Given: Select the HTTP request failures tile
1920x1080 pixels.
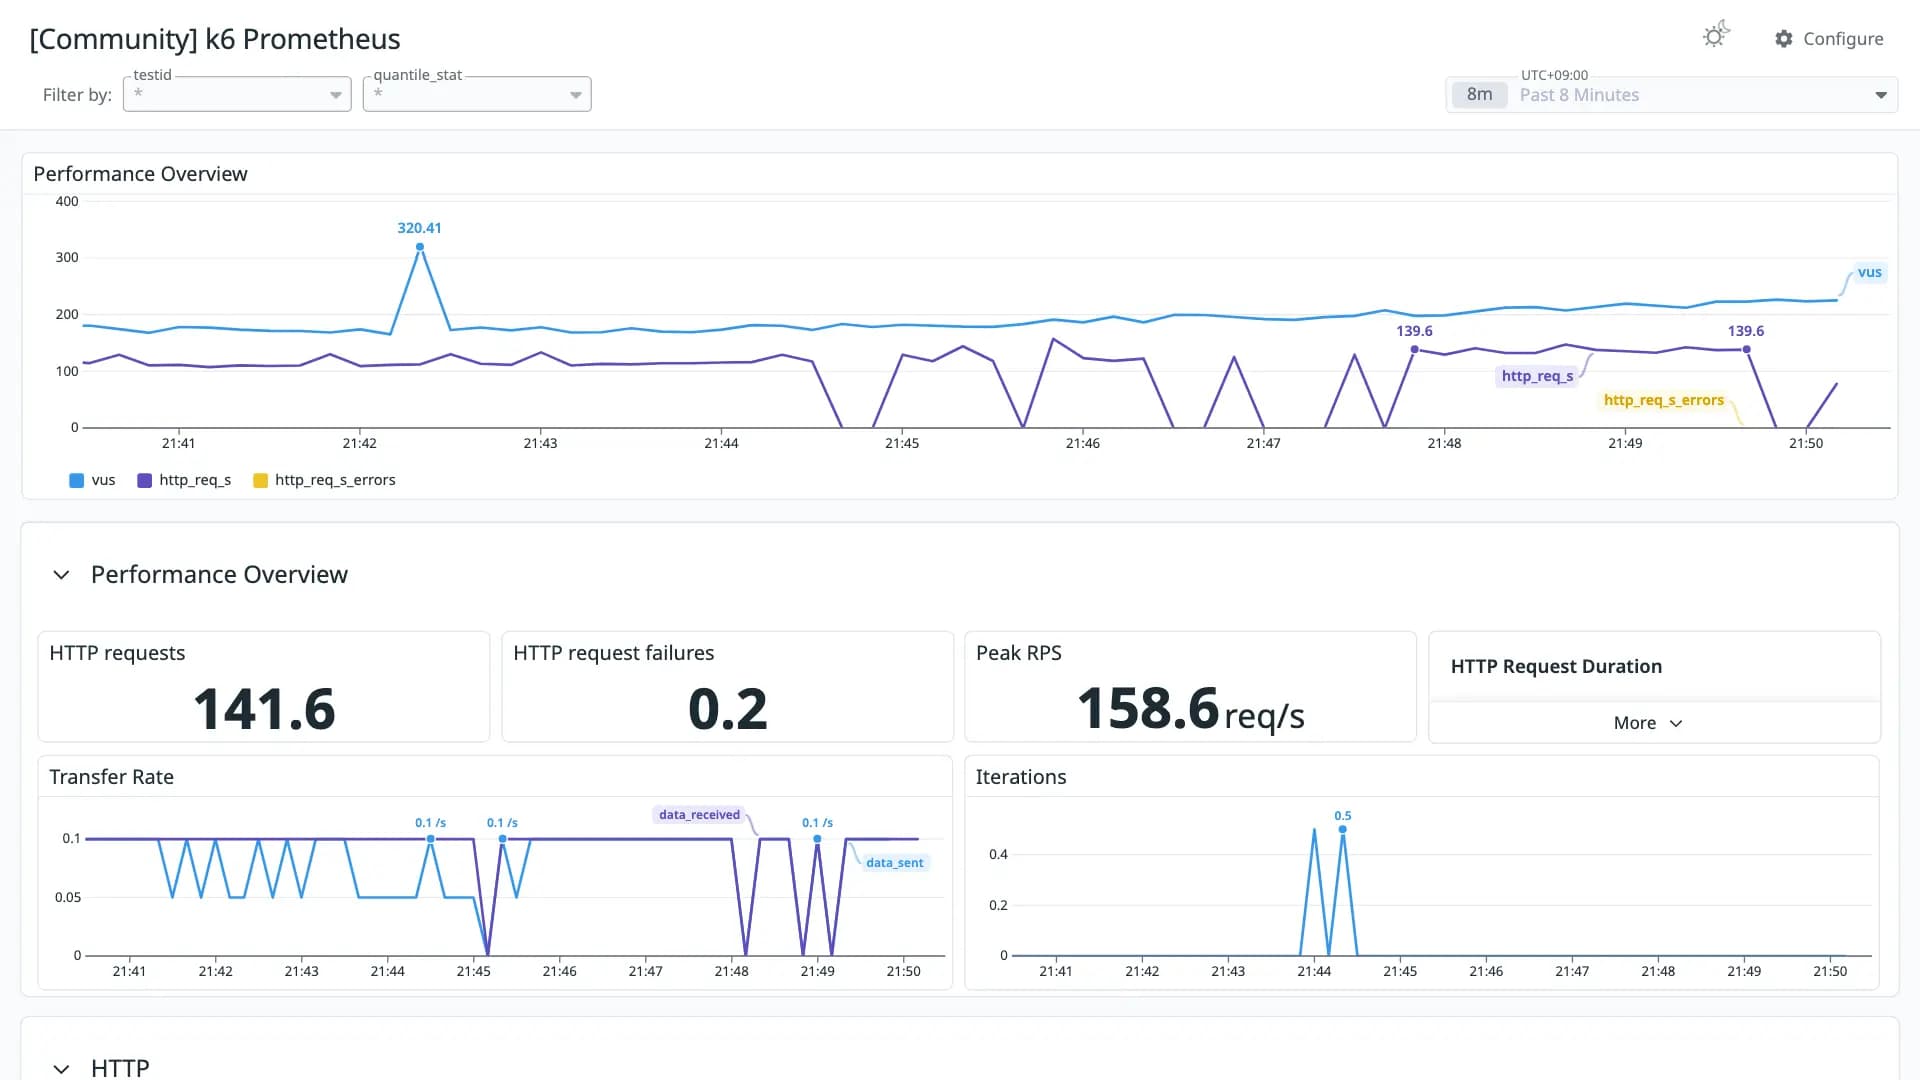Looking at the screenshot, I should coord(727,687).
